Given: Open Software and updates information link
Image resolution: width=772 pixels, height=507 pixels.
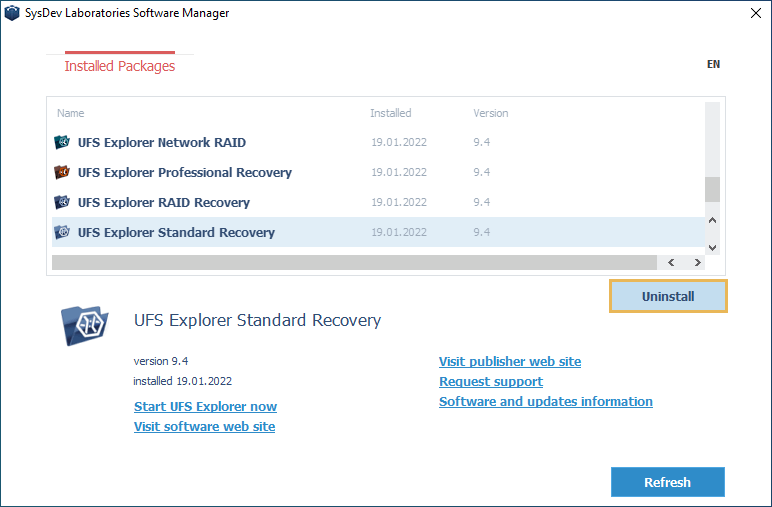Looking at the screenshot, I should click(545, 401).
